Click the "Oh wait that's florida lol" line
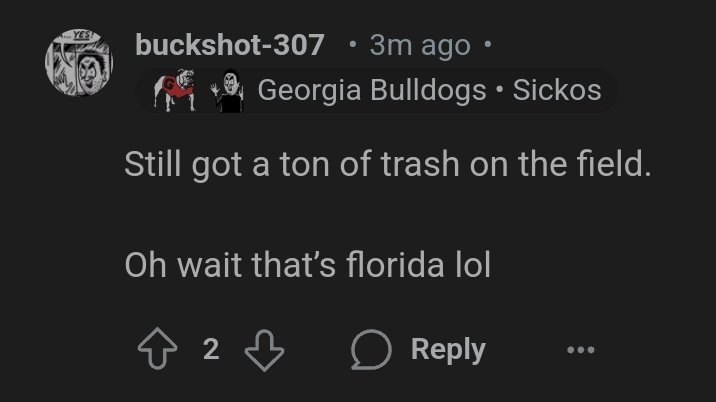Screen dimensions: 716x402 pos(308,265)
